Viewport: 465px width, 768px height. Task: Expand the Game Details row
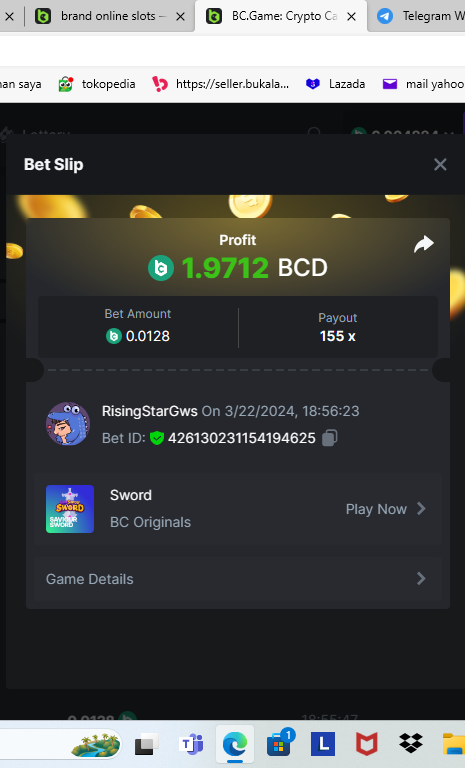pos(238,579)
